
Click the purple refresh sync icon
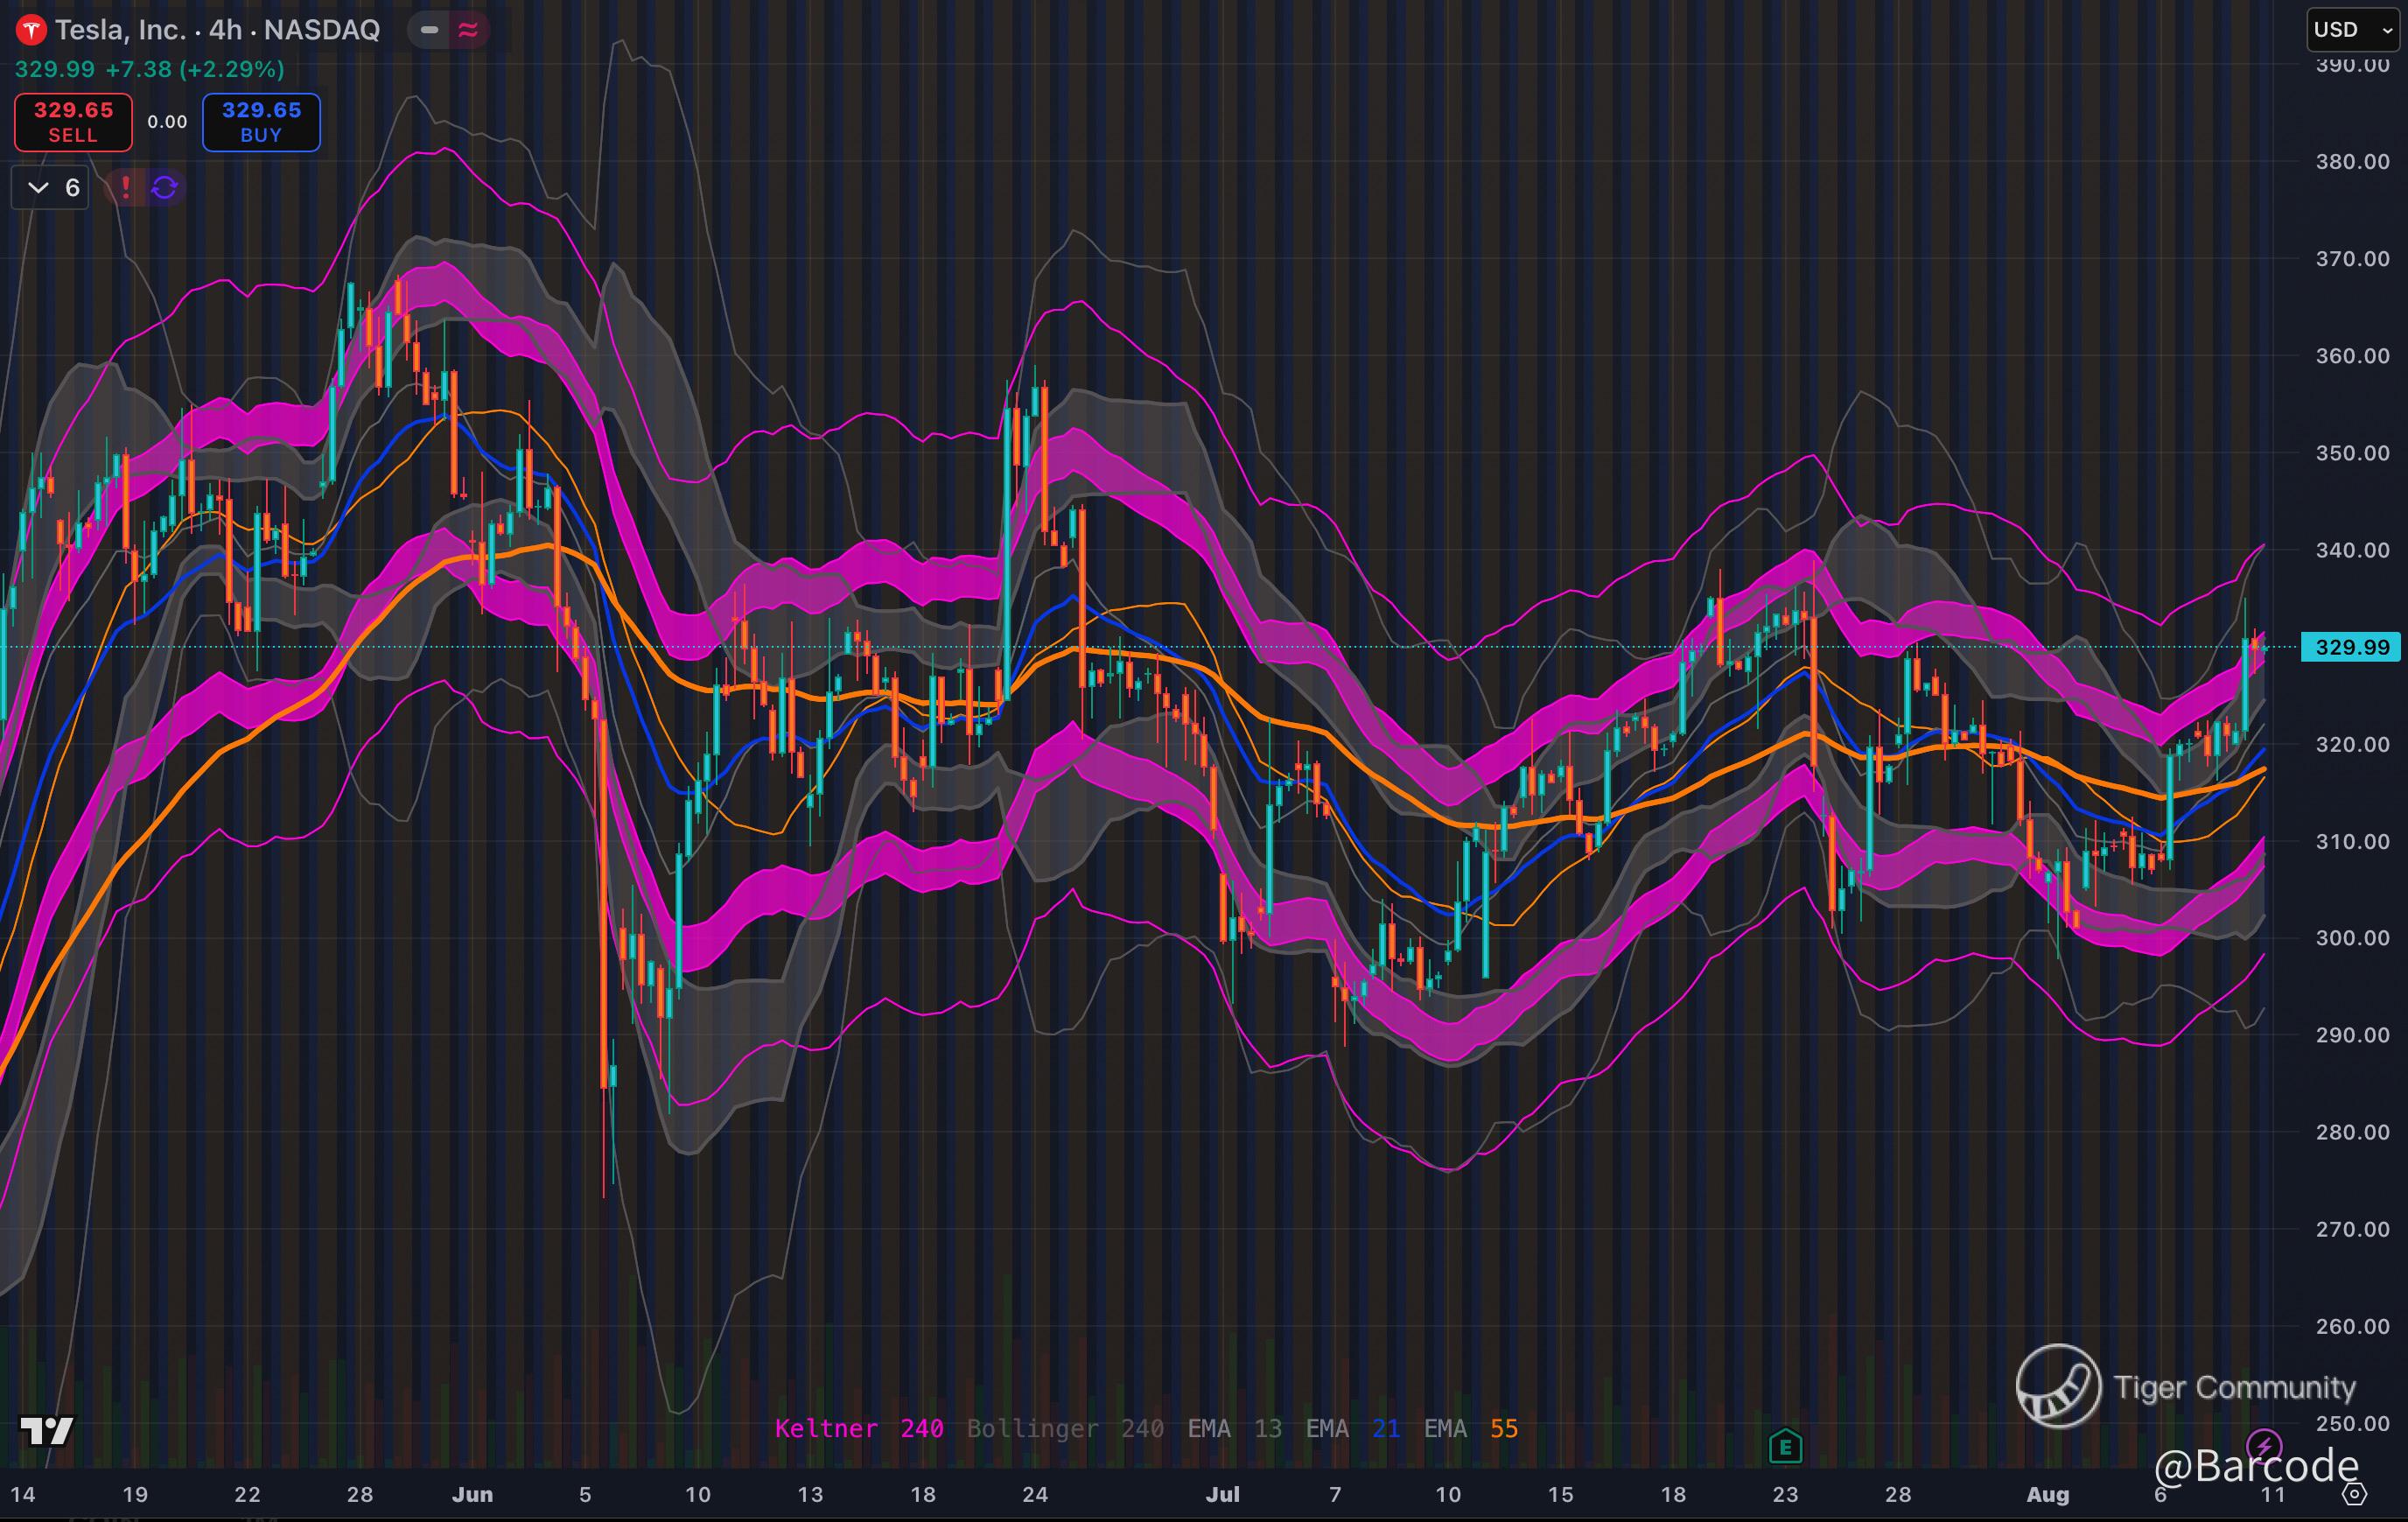tap(165, 187)
